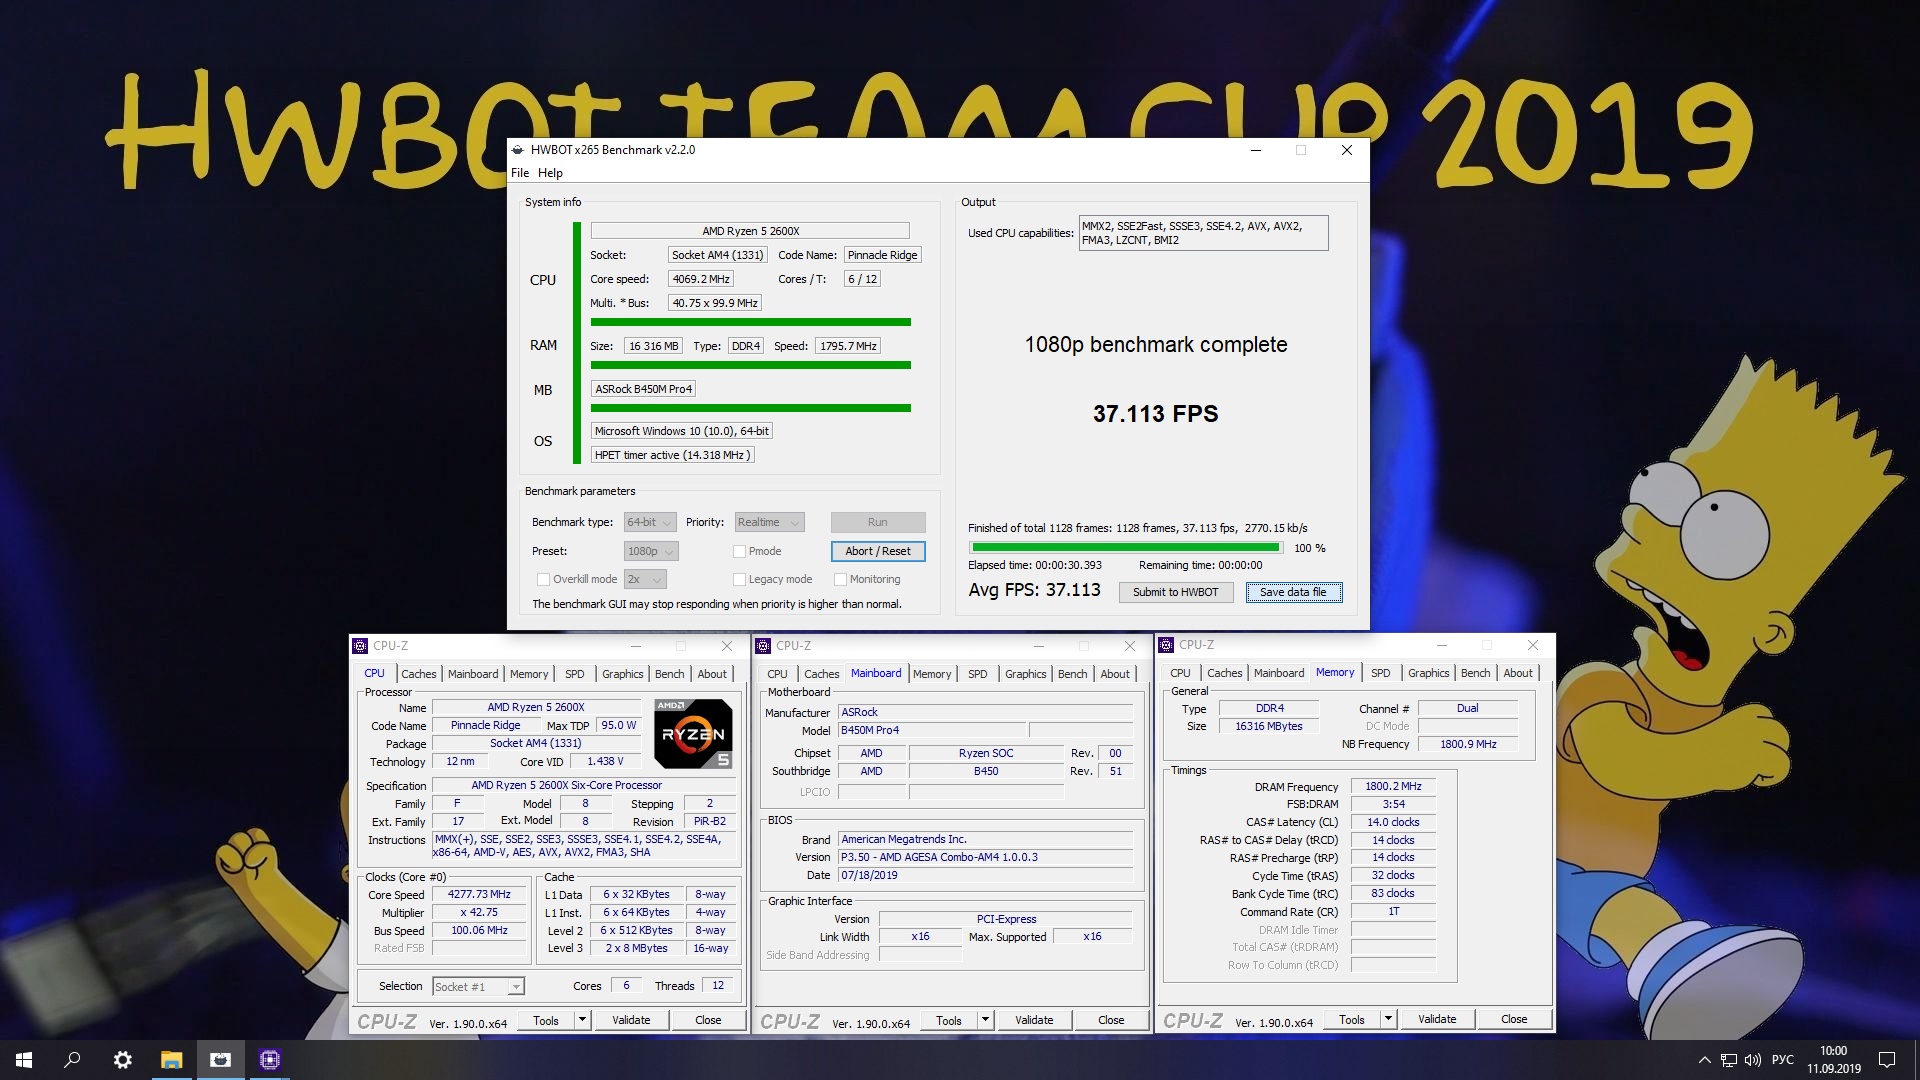Click CPU-Z icon in CPU tab window

tap(360, 646)
